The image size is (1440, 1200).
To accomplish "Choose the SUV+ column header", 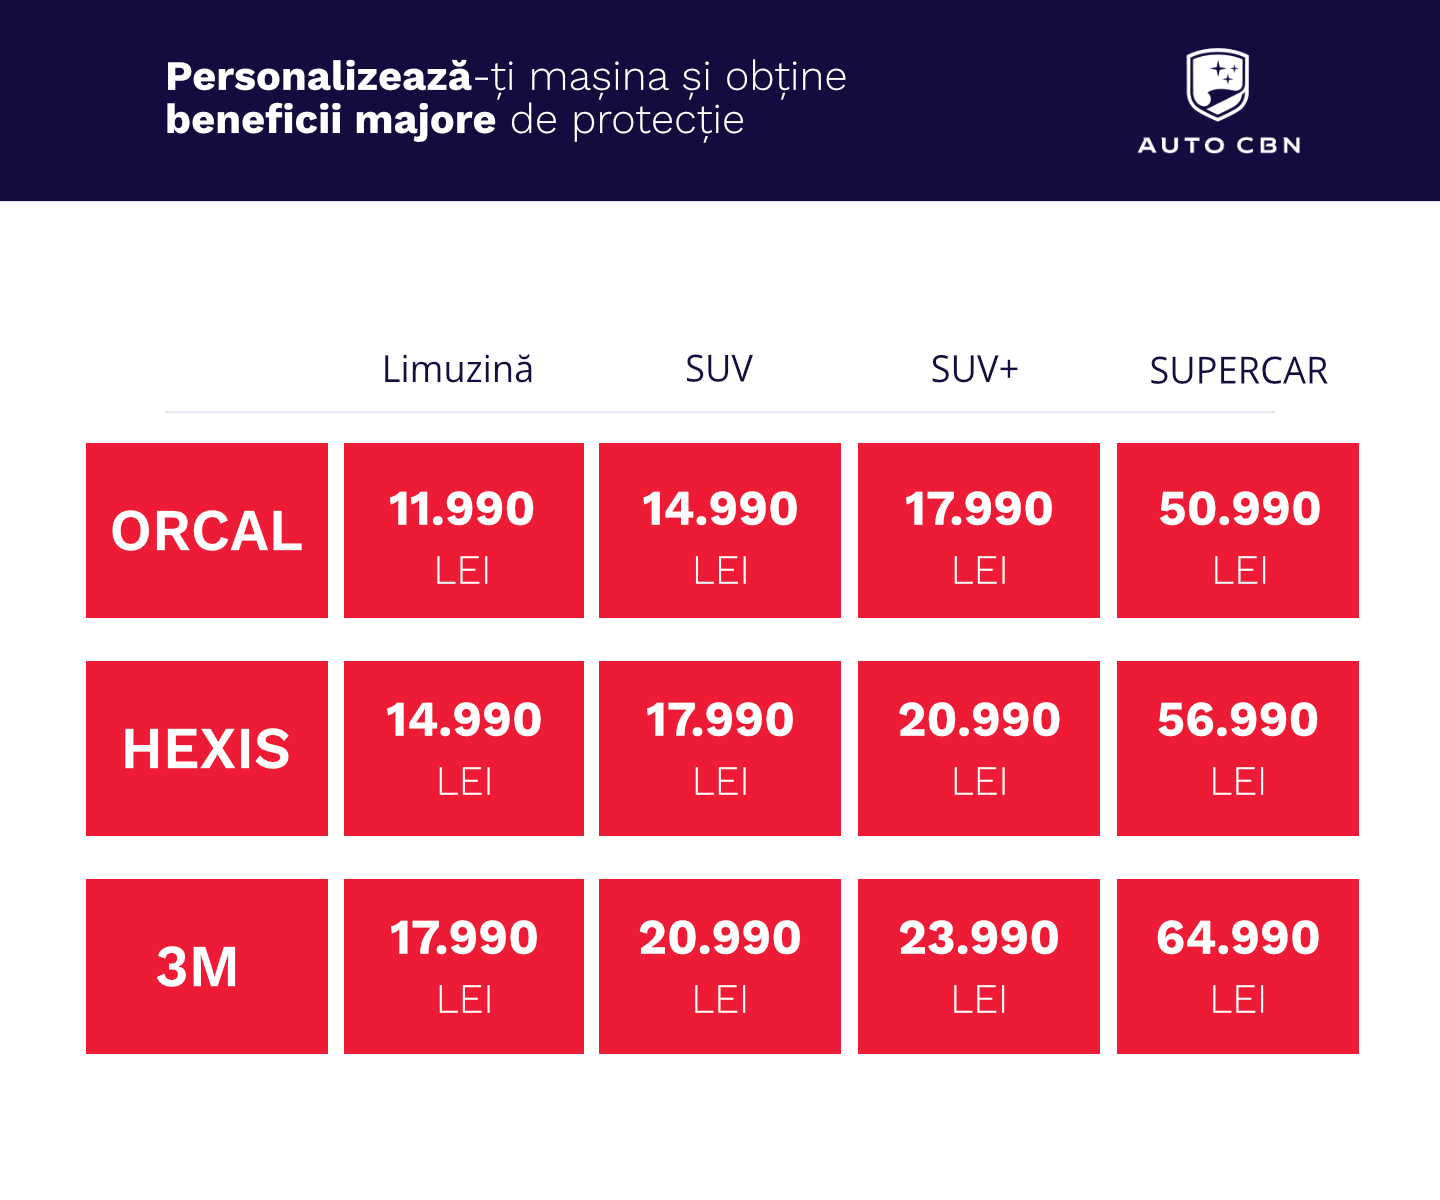I will [975, 370].
